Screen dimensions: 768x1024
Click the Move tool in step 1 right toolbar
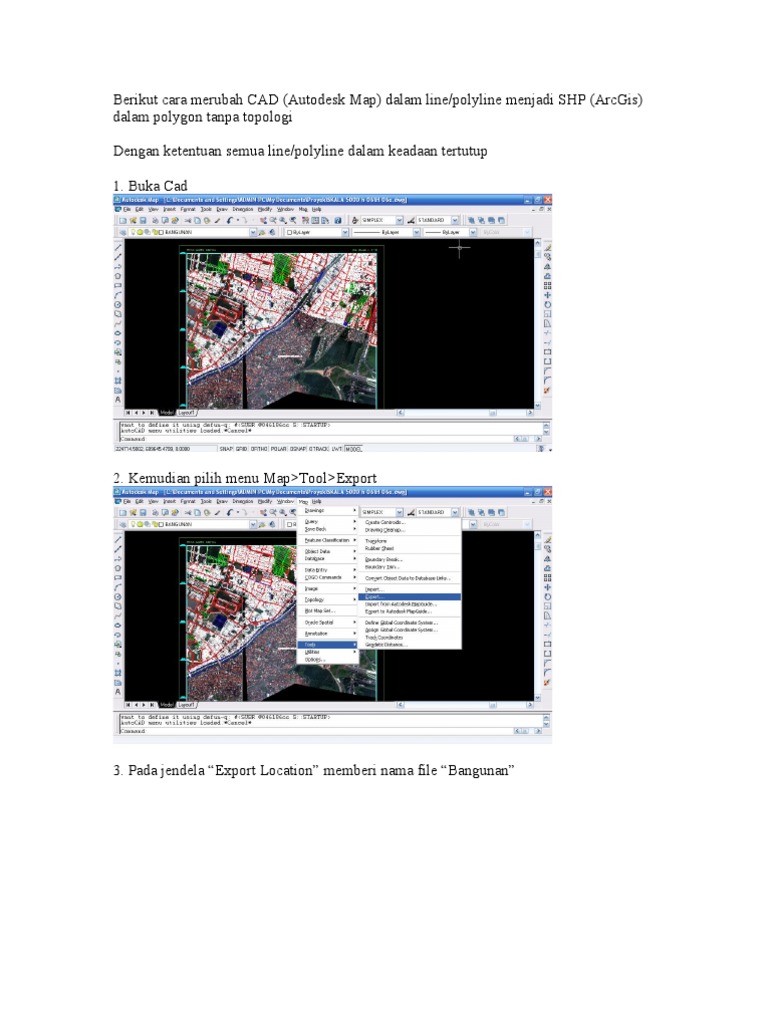click(x=547, y=295)
